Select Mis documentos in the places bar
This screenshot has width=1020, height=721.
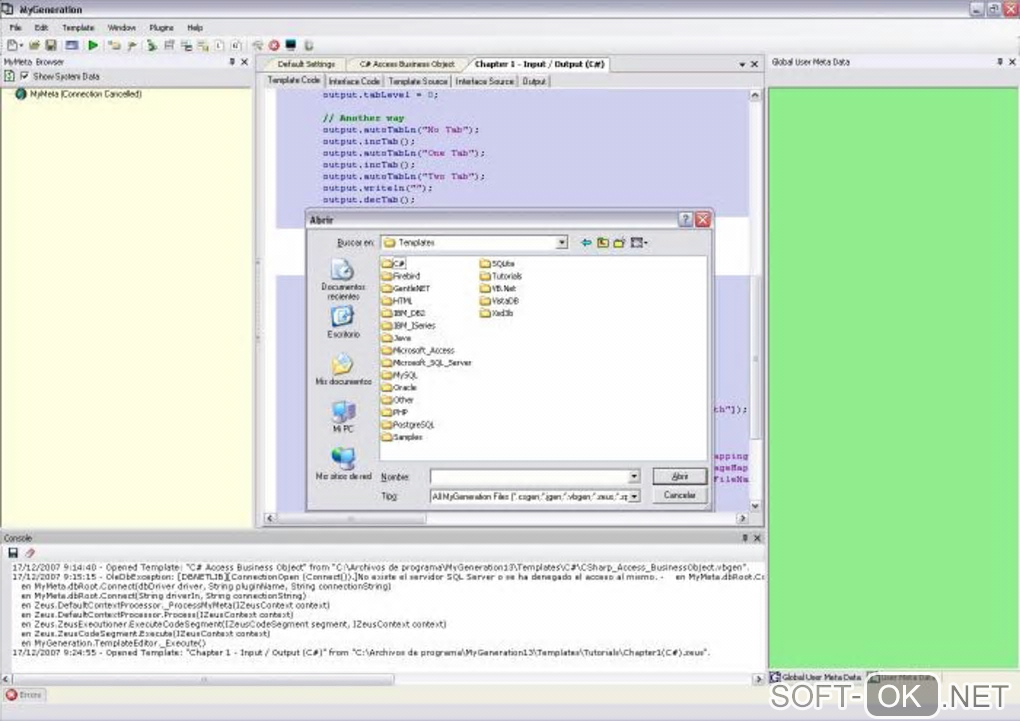pyautogui.click(x=343, y=369)
